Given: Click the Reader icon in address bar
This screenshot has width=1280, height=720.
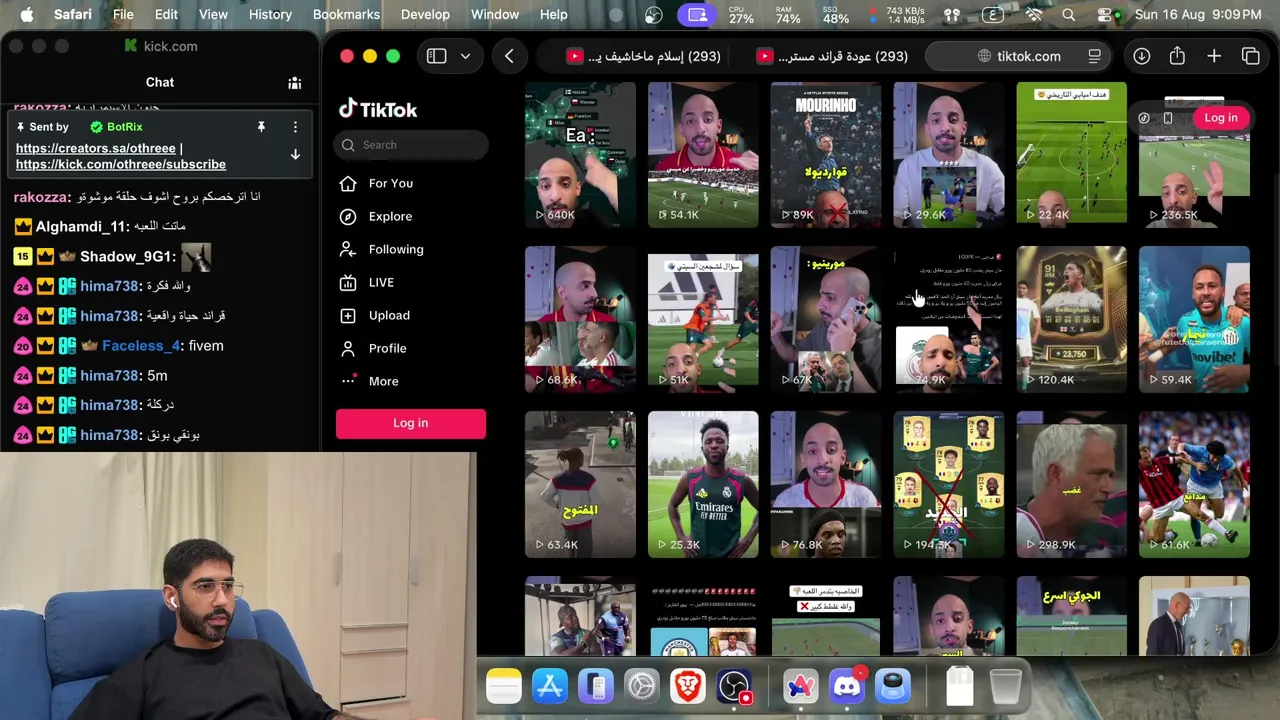Looking at the screenshot, I should coord(1095,56).
